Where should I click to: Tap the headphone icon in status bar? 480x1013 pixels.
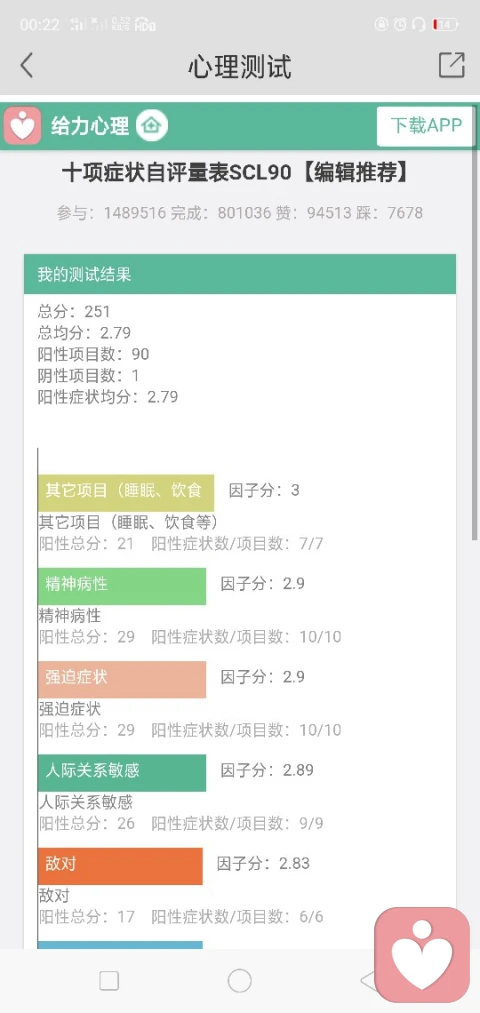pos(419,25)
